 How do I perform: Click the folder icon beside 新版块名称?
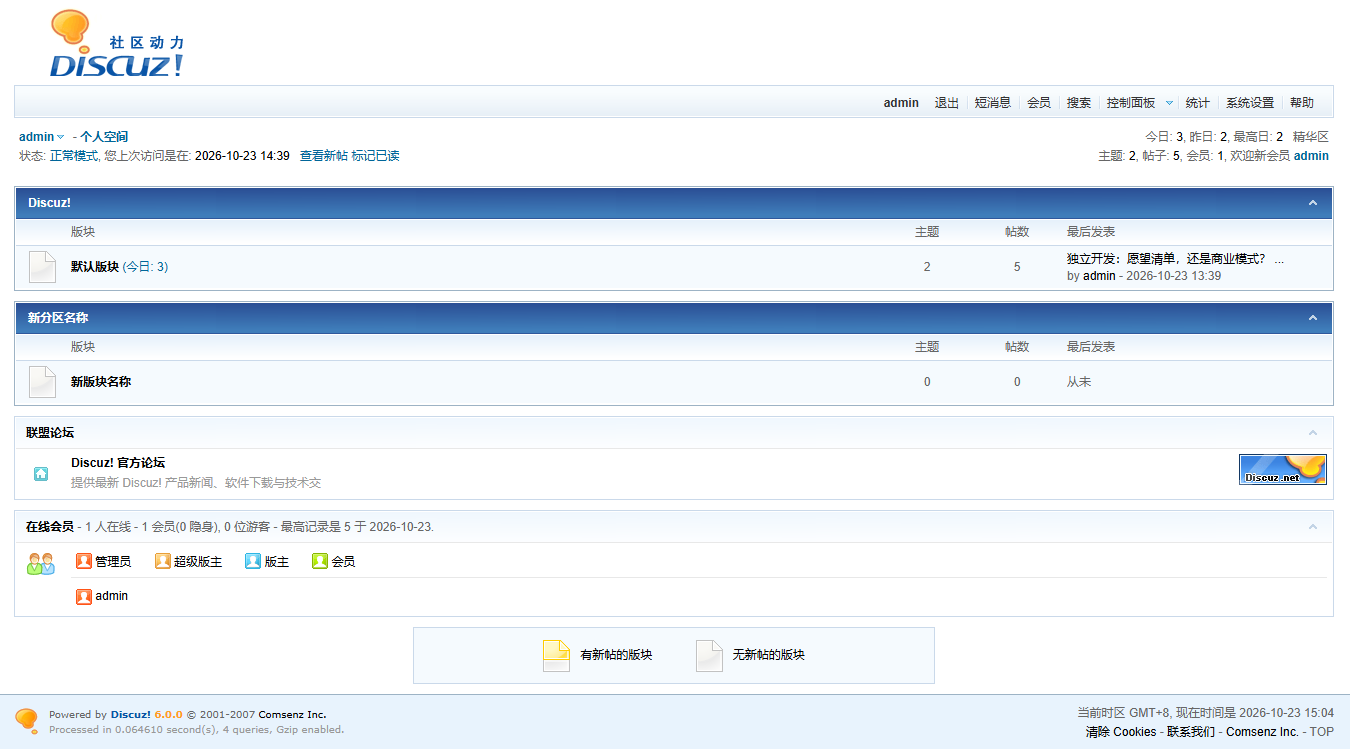point(42,382)
